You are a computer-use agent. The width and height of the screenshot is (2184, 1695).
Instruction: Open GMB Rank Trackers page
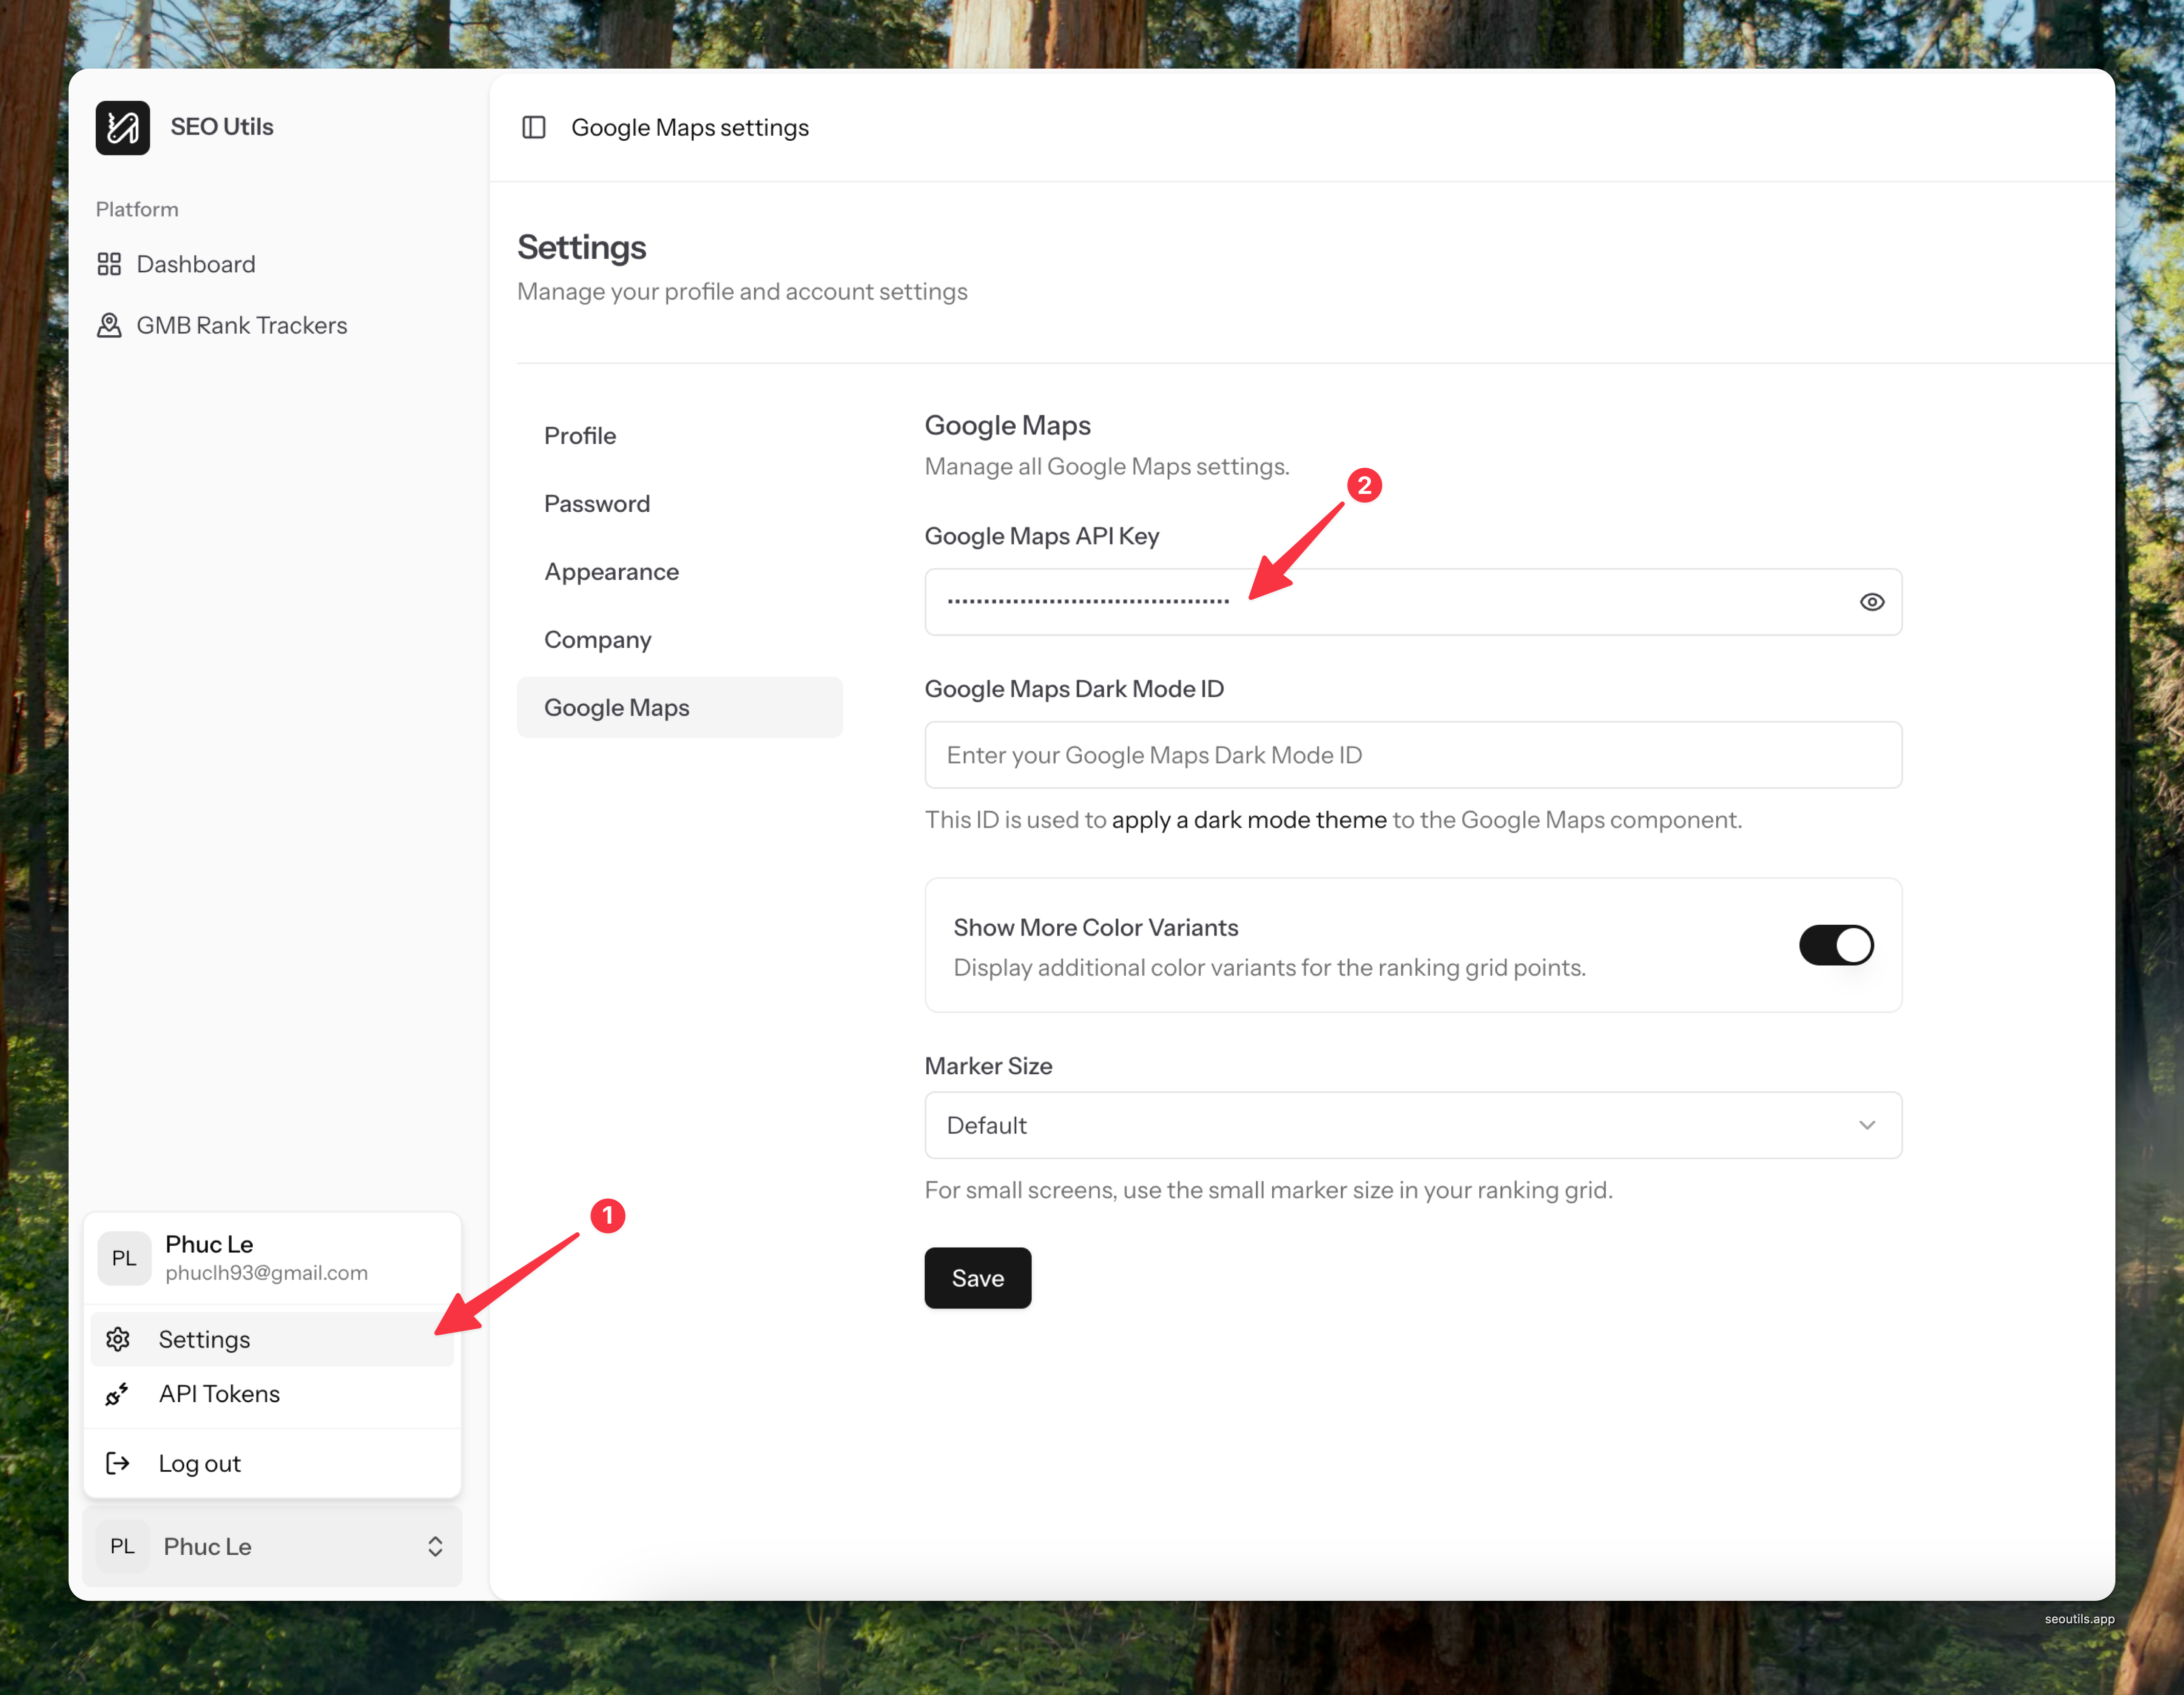(241, 325)
